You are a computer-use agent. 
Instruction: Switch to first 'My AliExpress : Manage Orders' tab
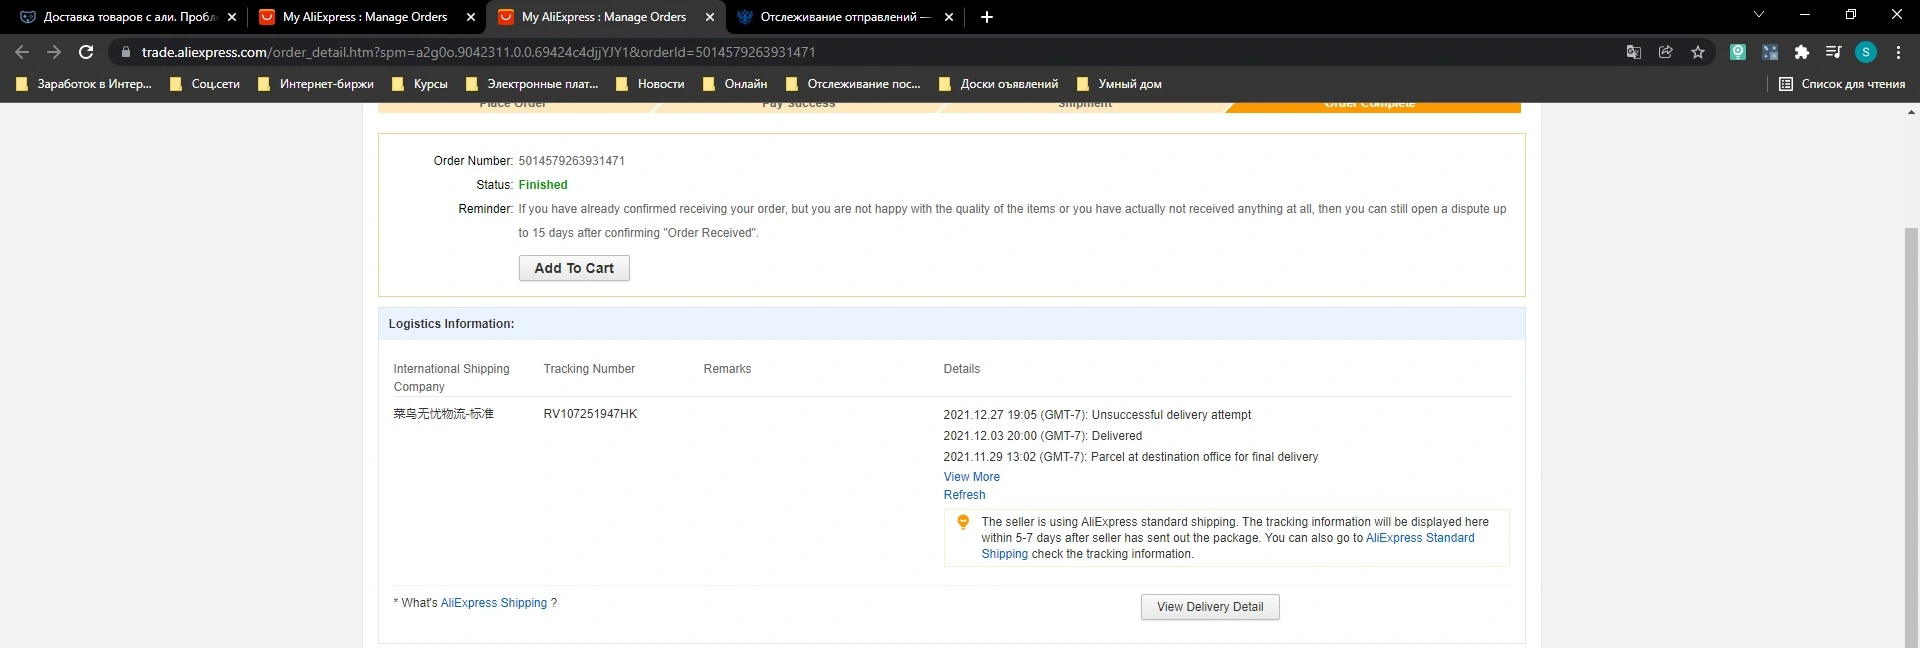366,17
